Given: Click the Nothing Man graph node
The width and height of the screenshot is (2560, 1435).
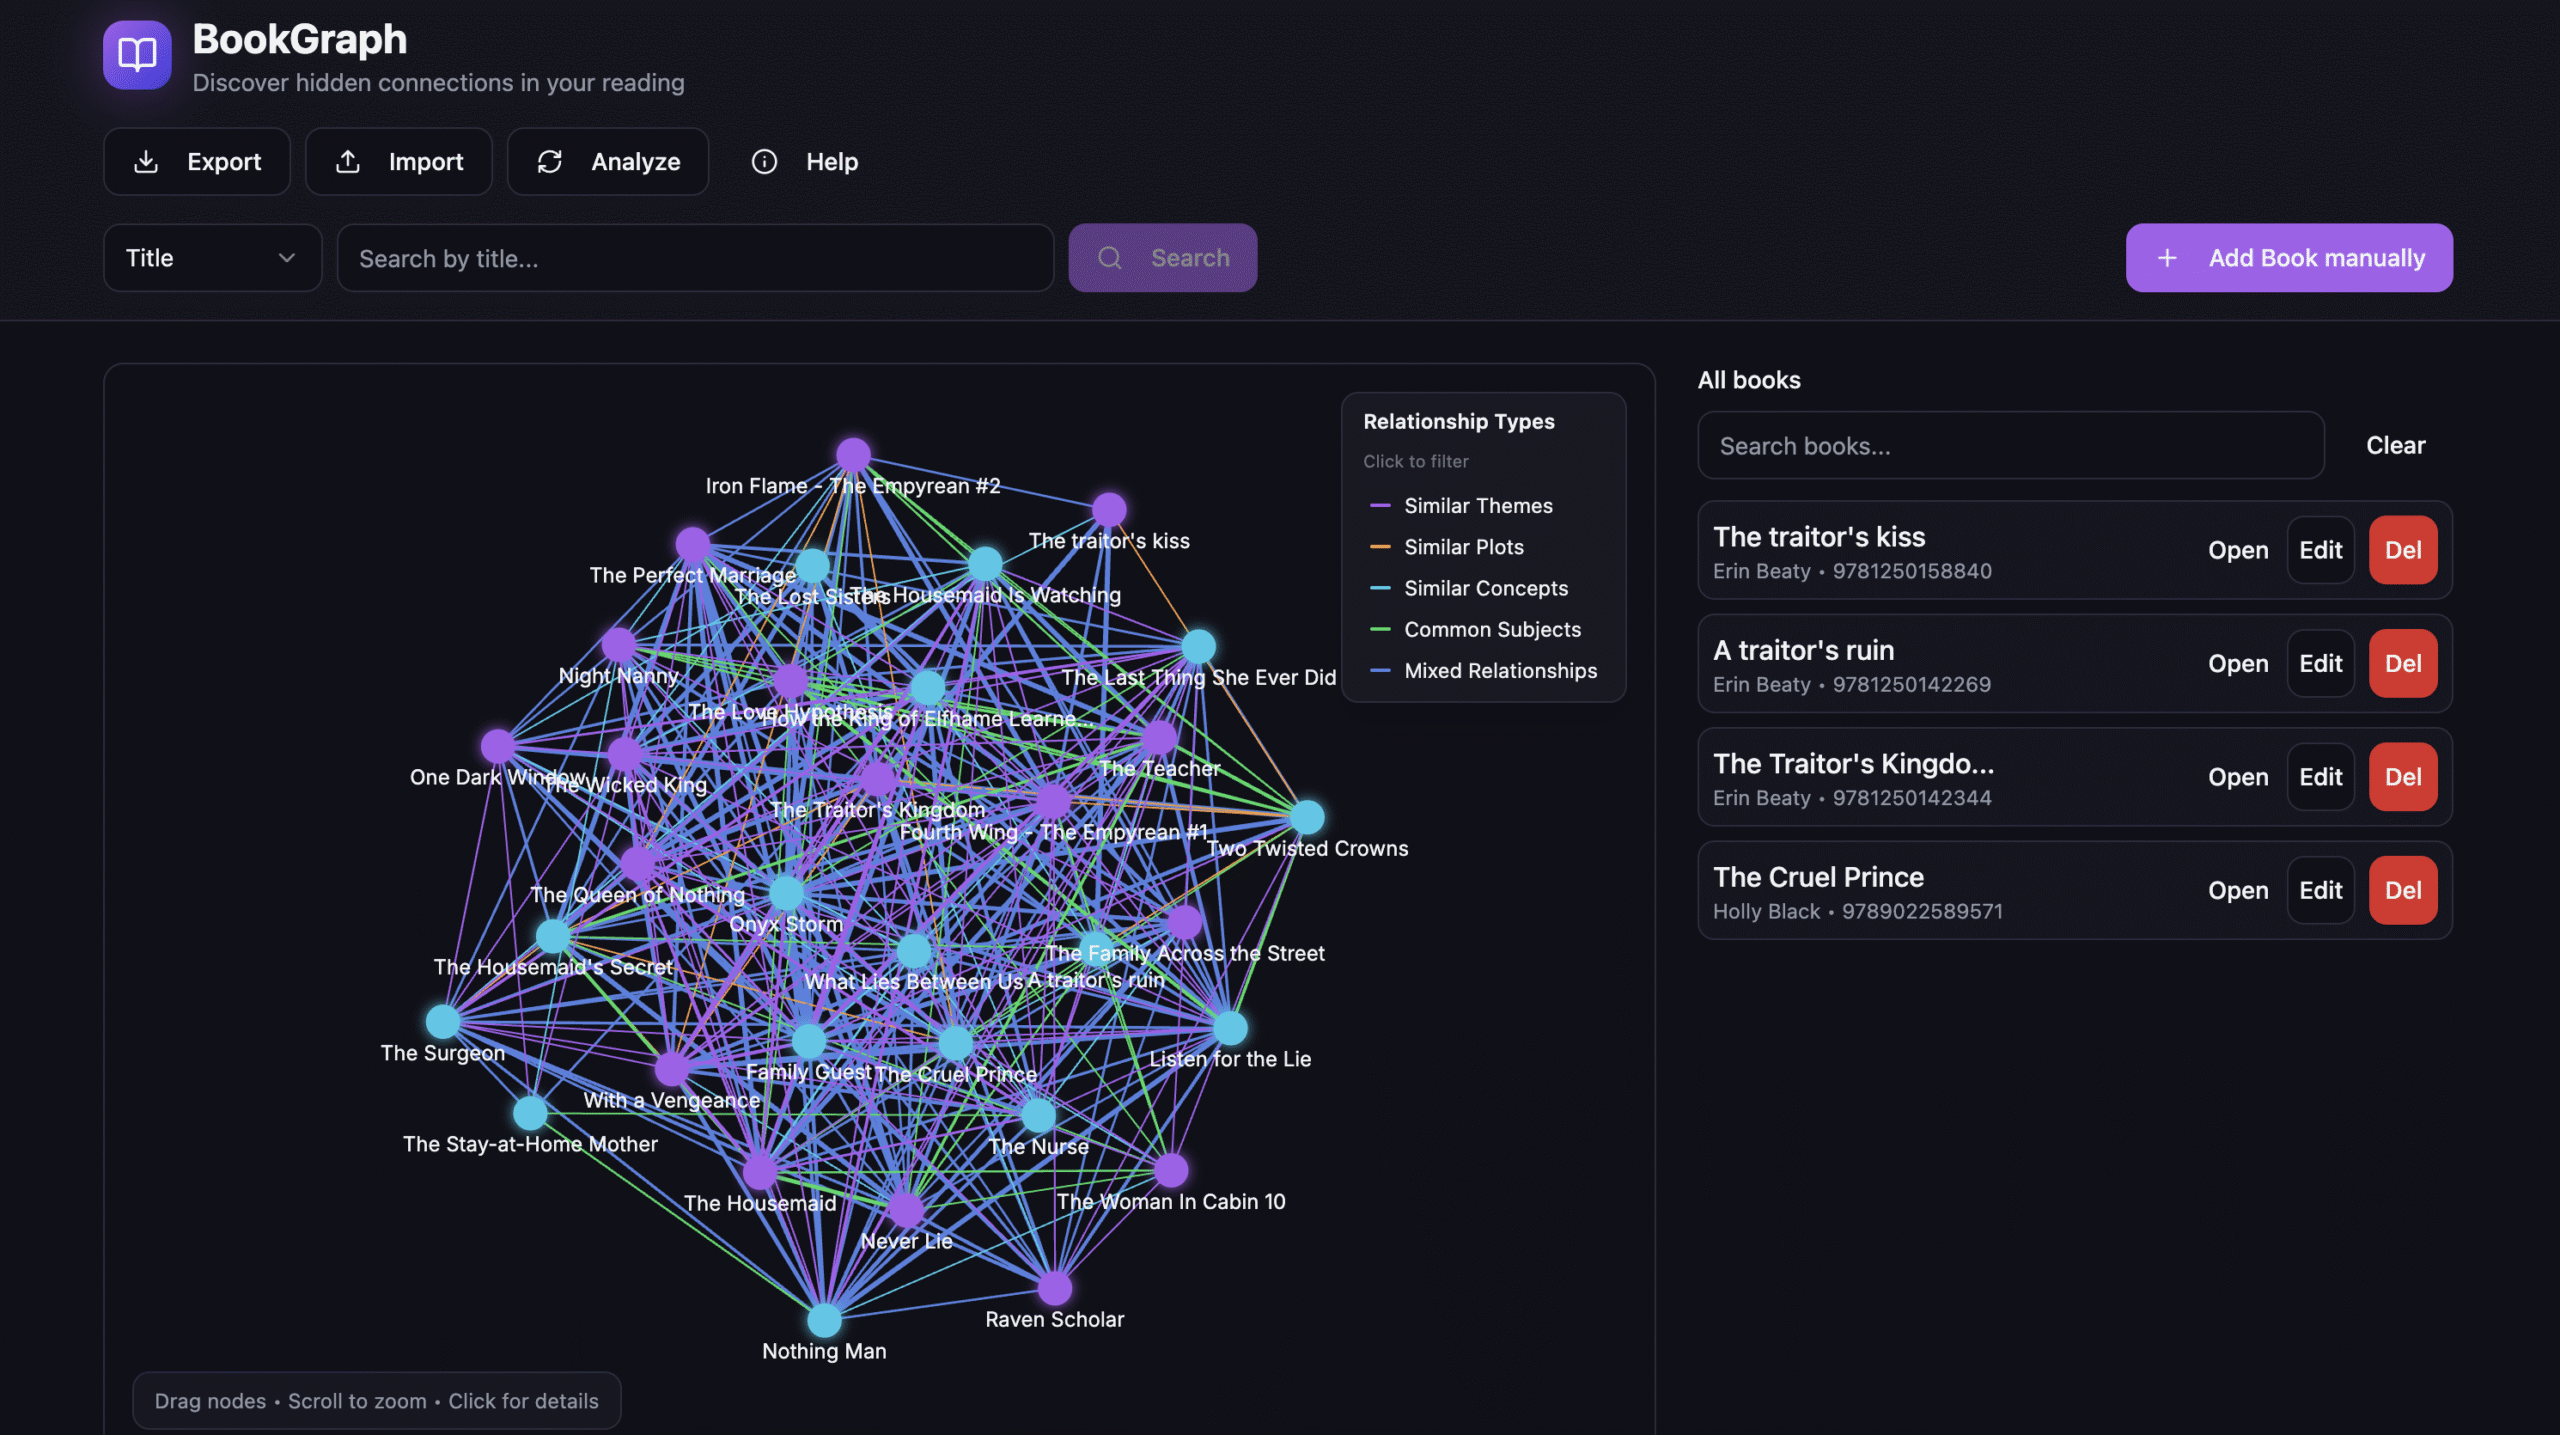Looking at the screenshot, I should coord(824,1319).
